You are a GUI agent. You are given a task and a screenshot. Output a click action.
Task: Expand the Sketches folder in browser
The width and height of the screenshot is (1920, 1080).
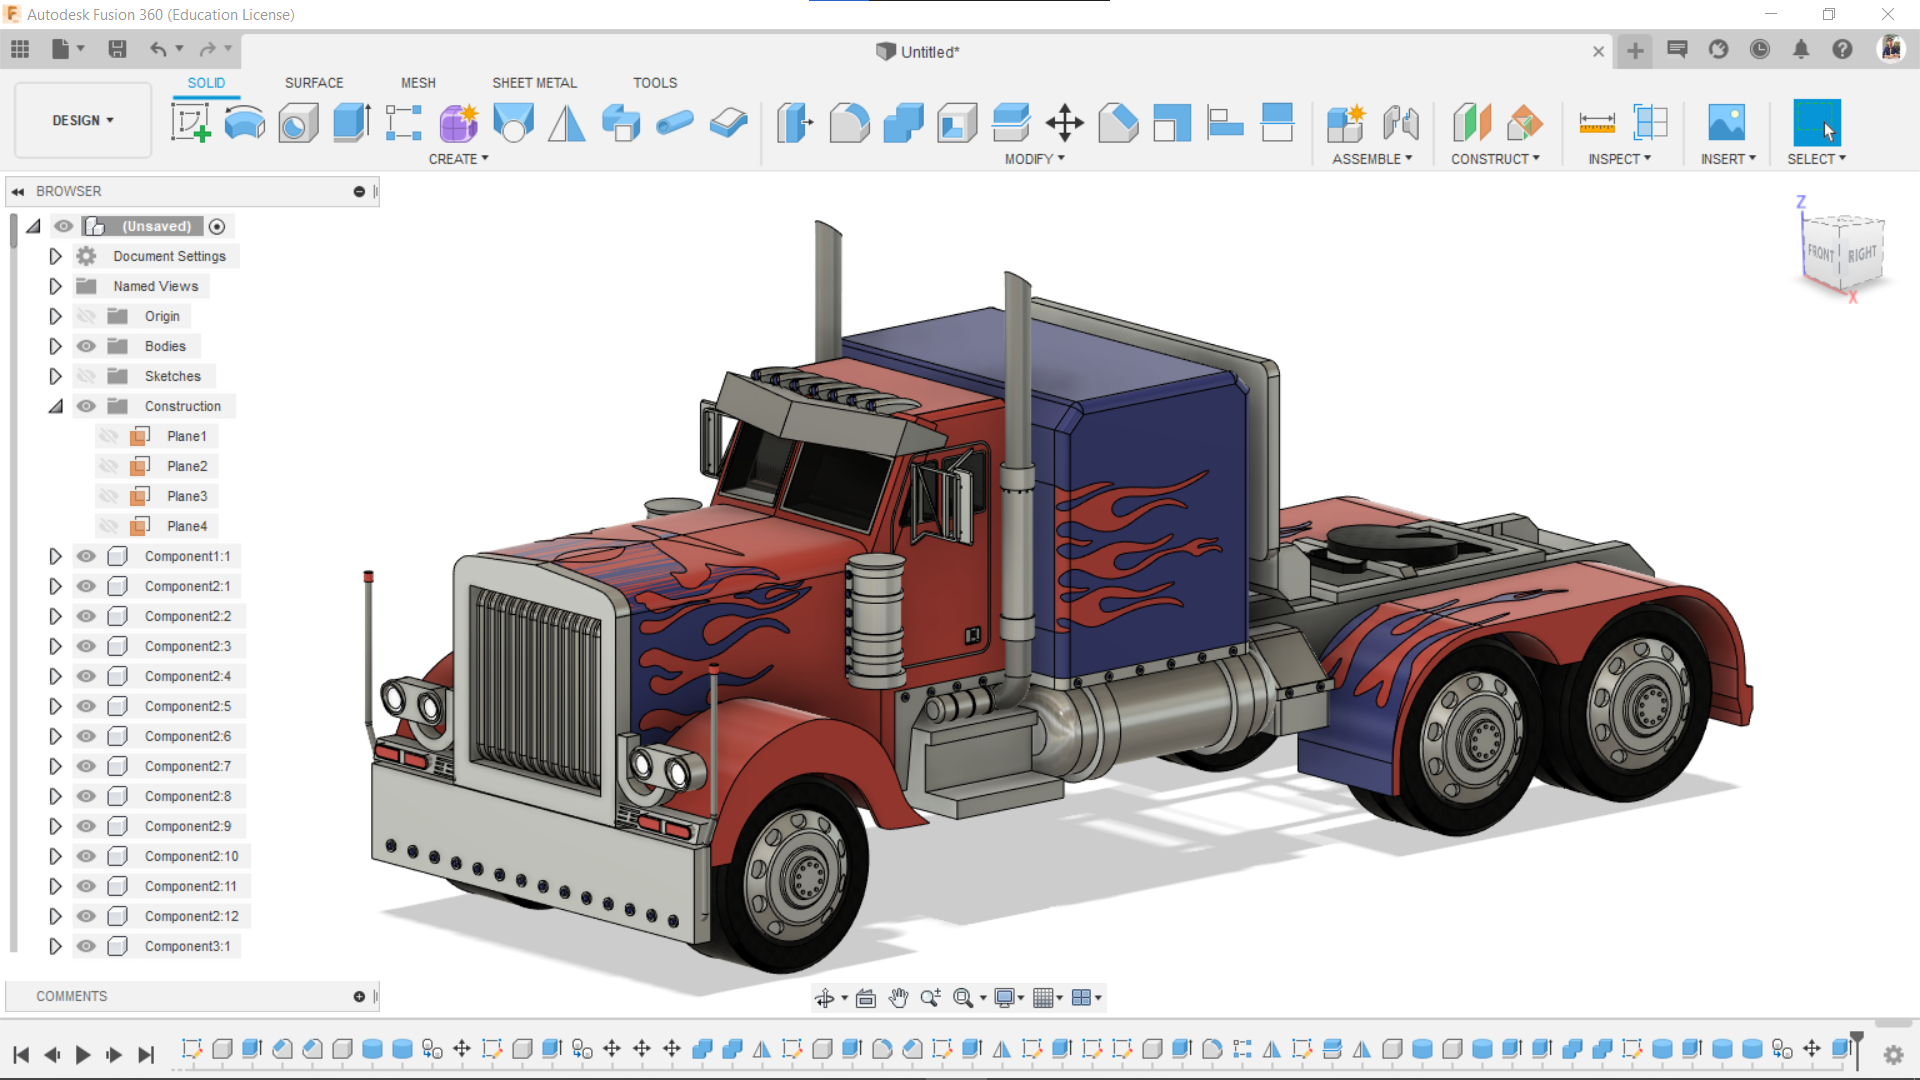click(x=55, y=376)
